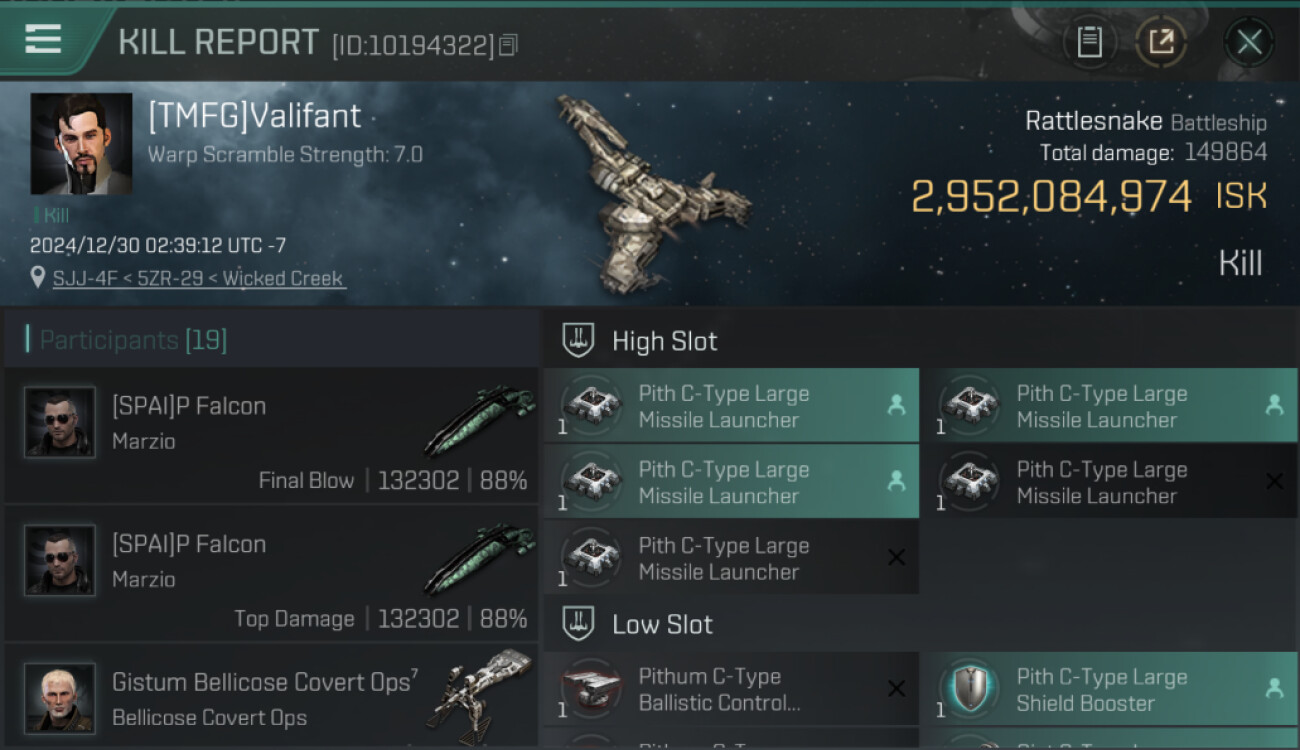Image resolution: width=1300 pixels, height=750 pixels.
Task: Open the hamburger menu icon
Action: coord(43,39)
